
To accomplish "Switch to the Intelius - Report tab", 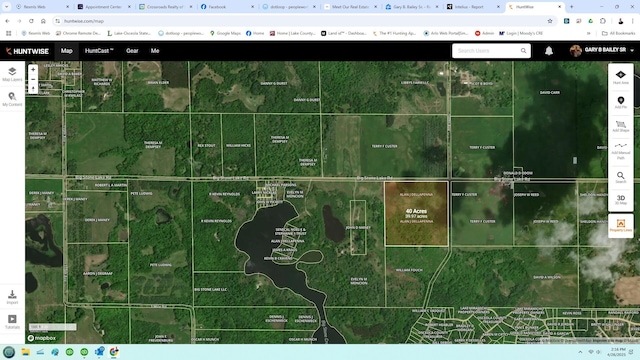I will pos(473,7).
